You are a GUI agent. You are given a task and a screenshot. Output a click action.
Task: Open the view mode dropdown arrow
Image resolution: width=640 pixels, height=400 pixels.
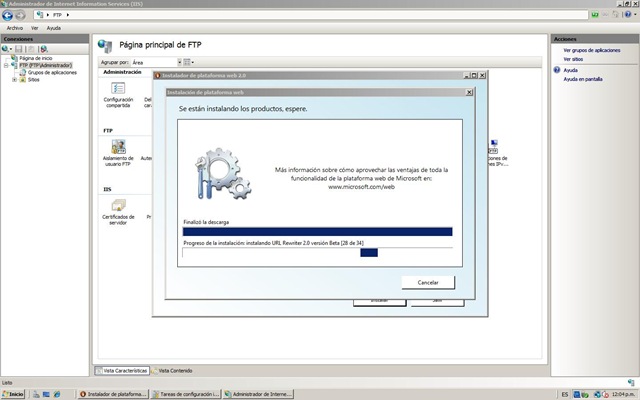click(x=193, y=62)
